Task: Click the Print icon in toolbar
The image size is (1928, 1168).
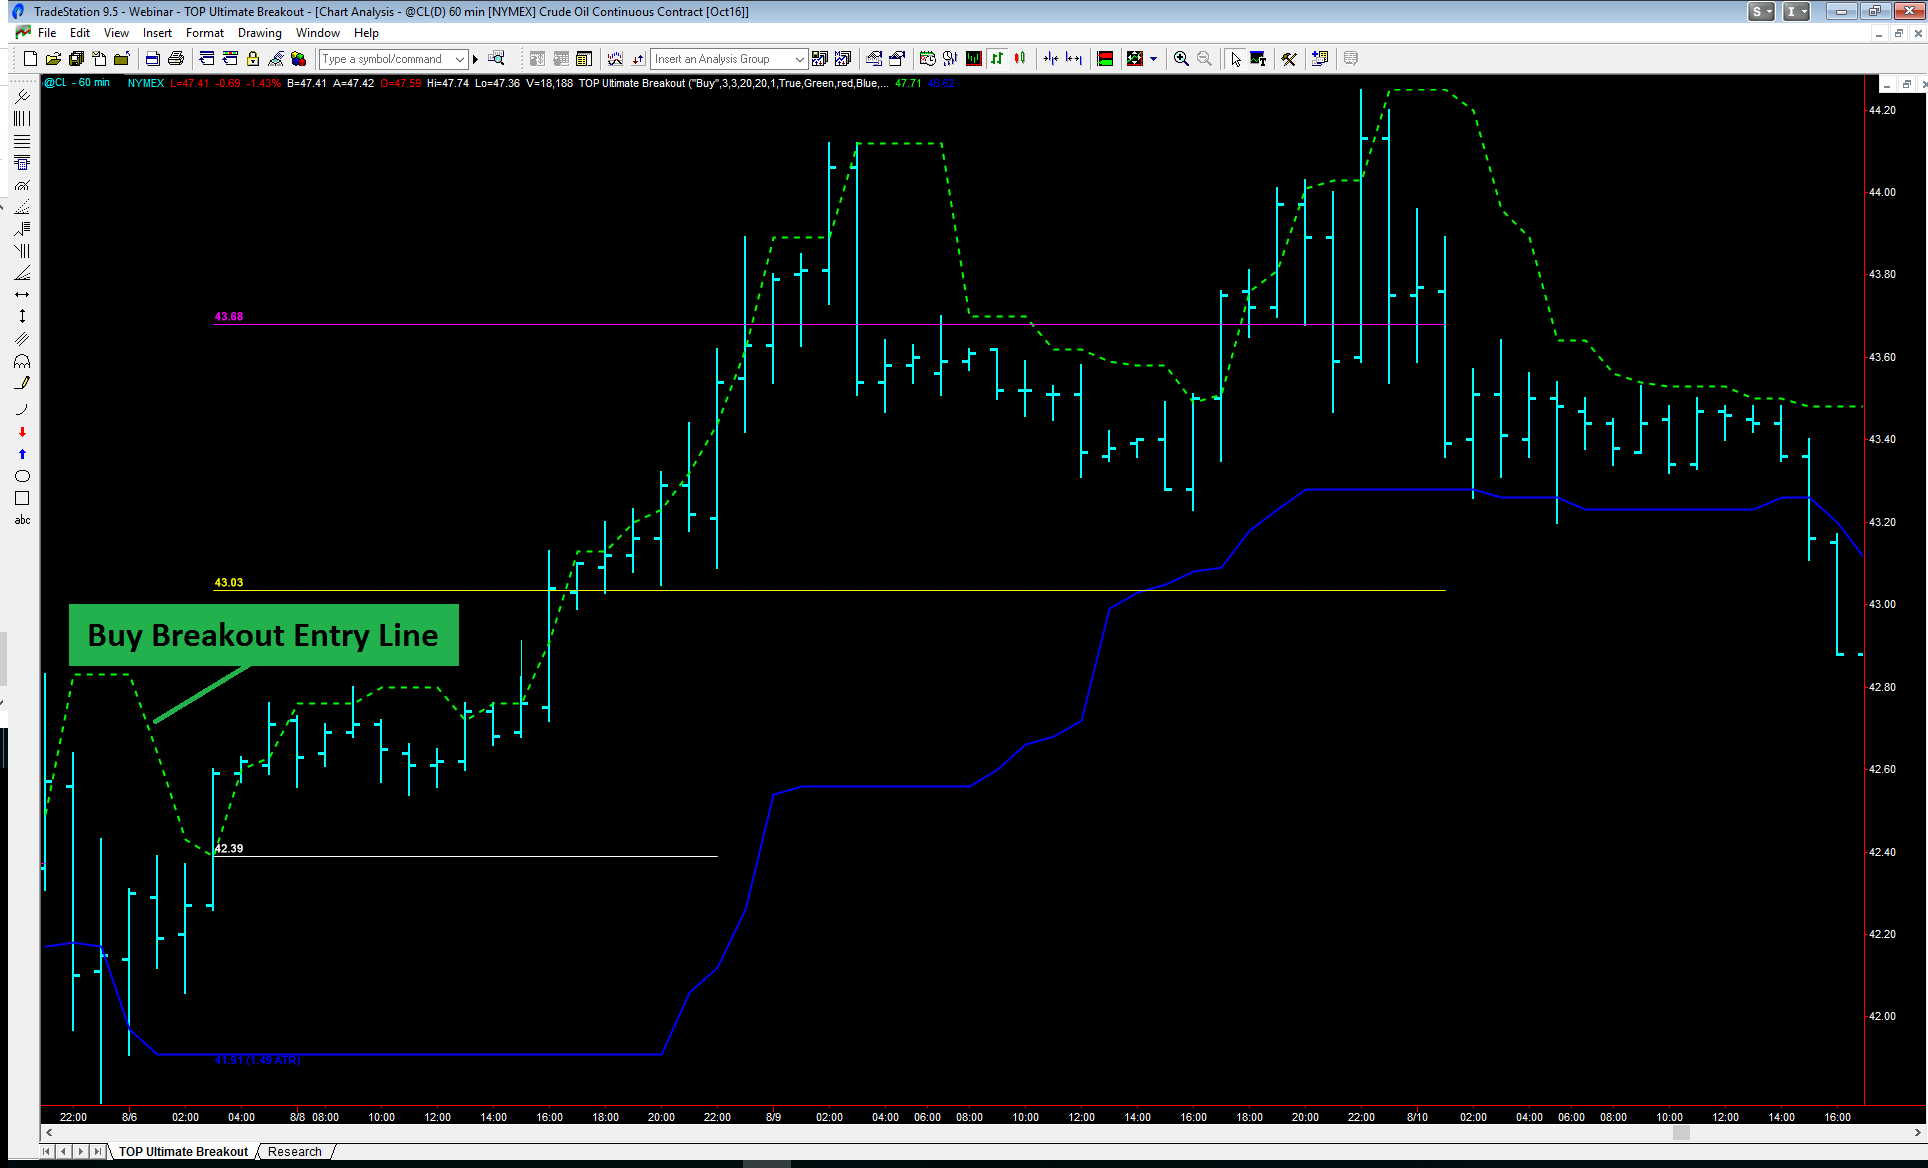Action: click(176, 59)
